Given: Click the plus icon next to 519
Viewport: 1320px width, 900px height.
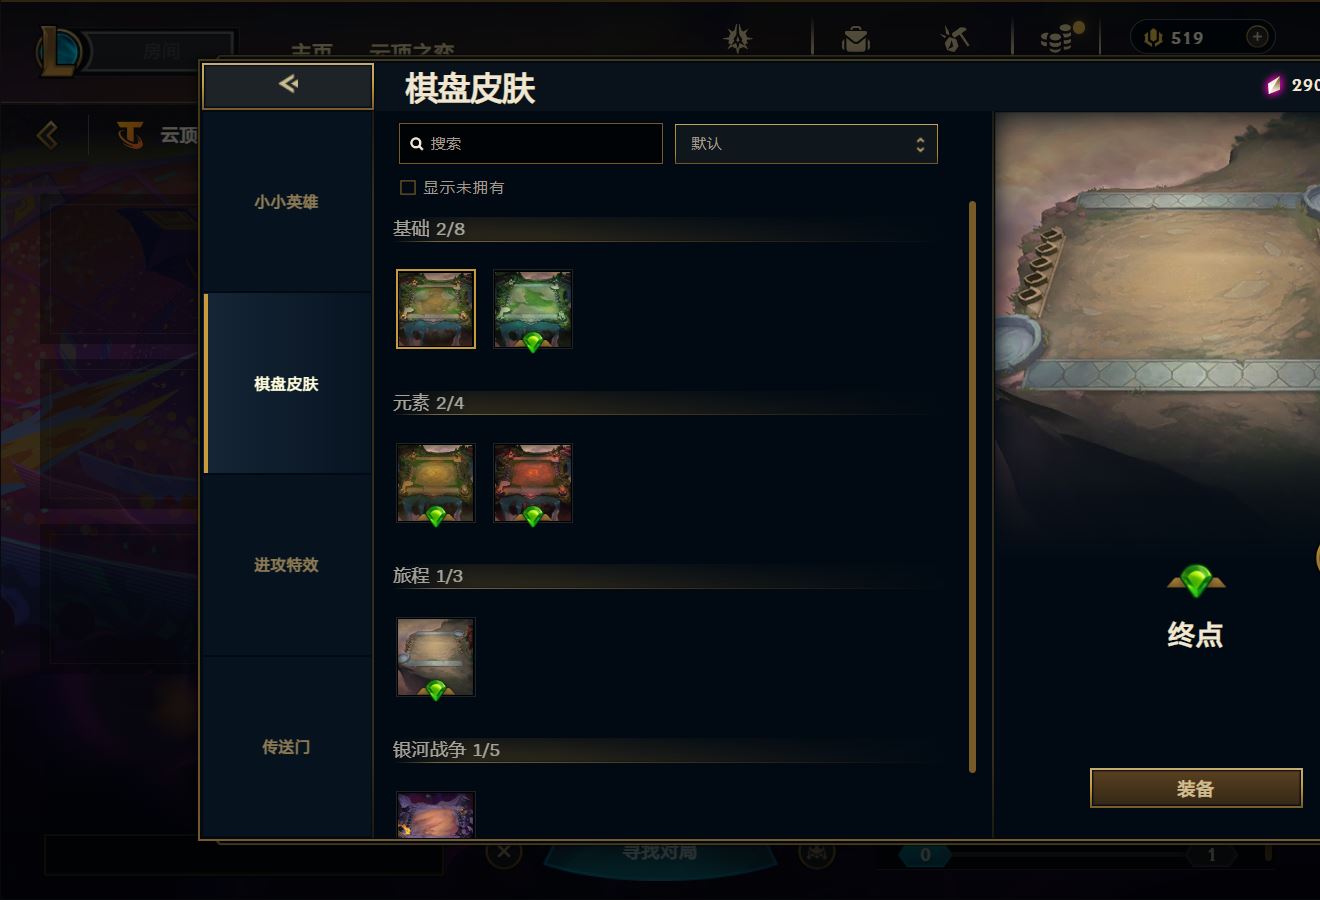Looking at the screenshot, I should (x=1257, y=37).
